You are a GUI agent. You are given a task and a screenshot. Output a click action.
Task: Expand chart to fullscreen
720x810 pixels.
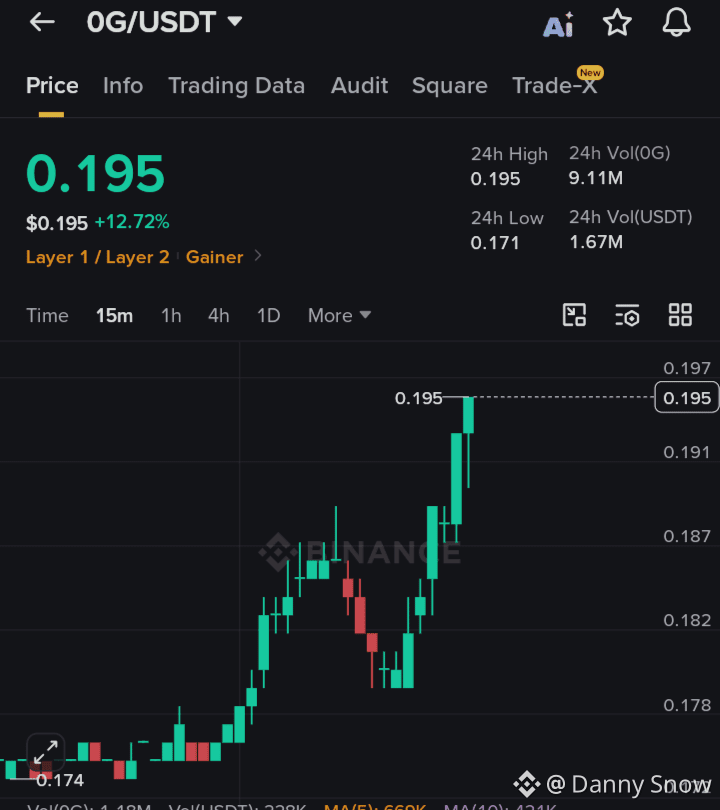pyautogui.click(x=45, y=752)
